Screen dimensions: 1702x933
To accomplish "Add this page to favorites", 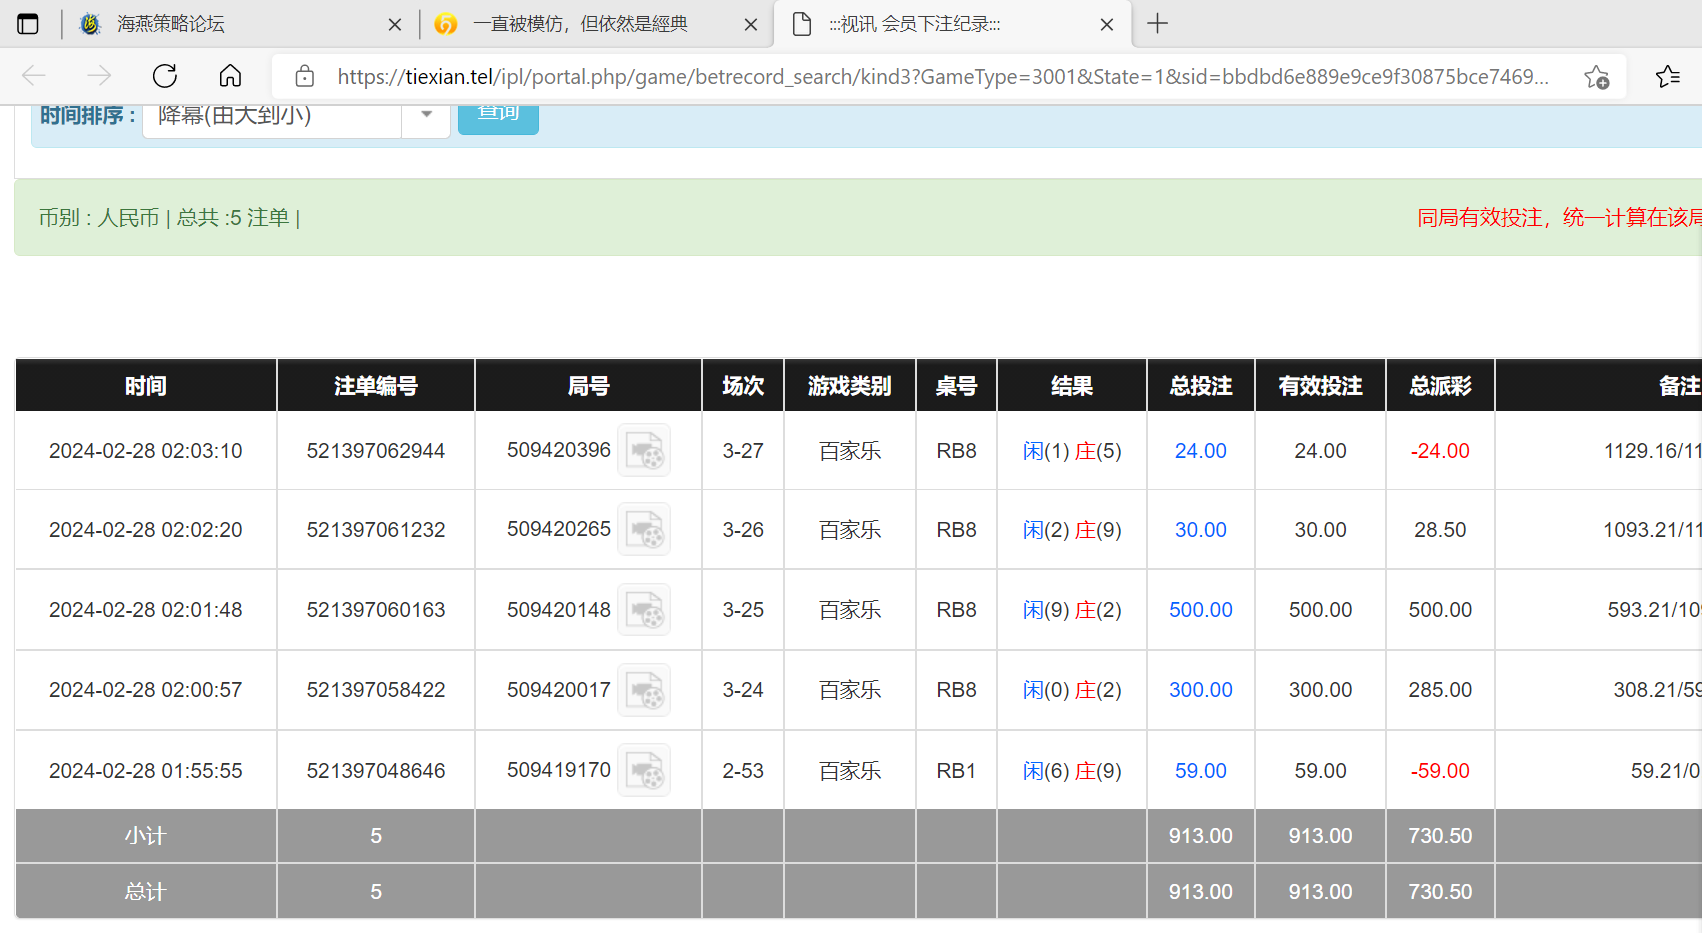I will pos(1596,77).
